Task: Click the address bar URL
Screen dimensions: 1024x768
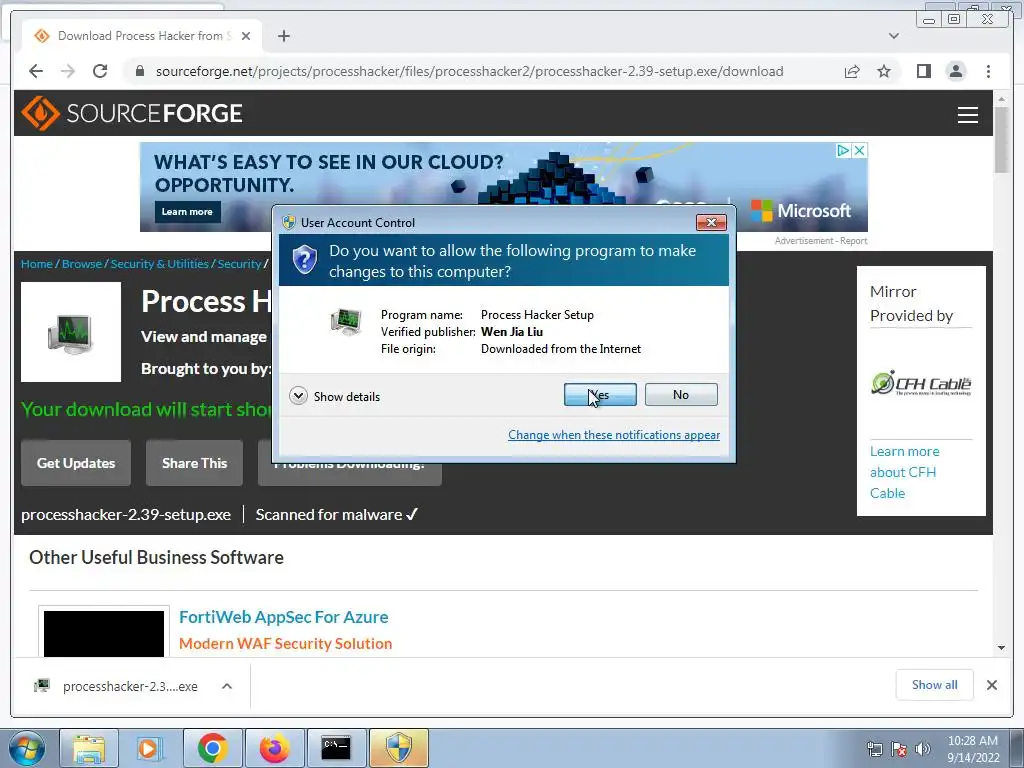Action: click(470, 71)
